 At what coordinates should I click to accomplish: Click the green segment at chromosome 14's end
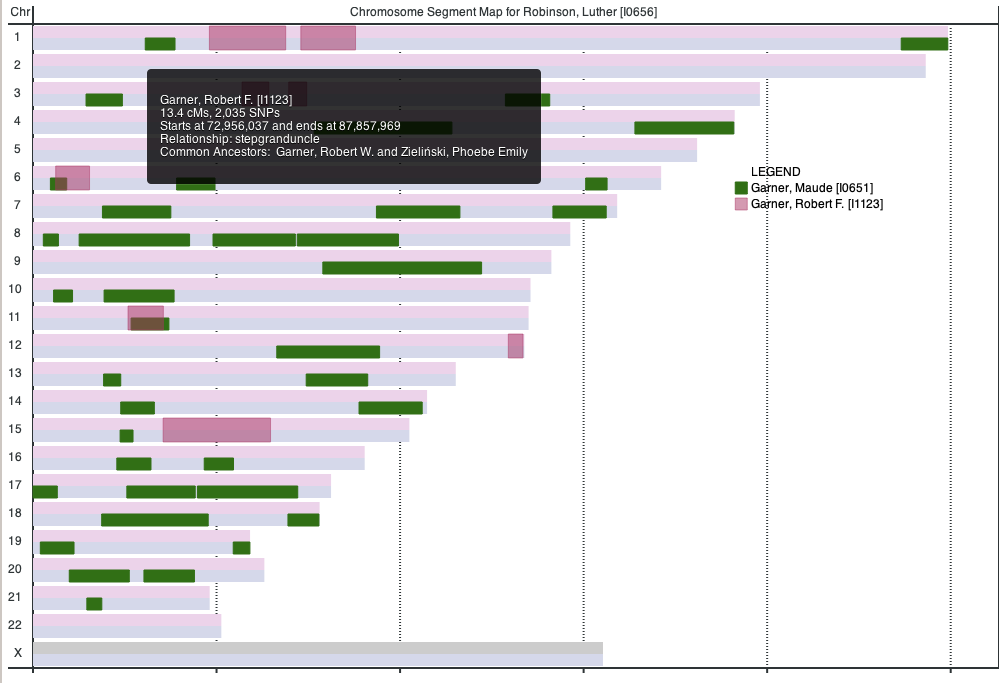tap(391, 408)
